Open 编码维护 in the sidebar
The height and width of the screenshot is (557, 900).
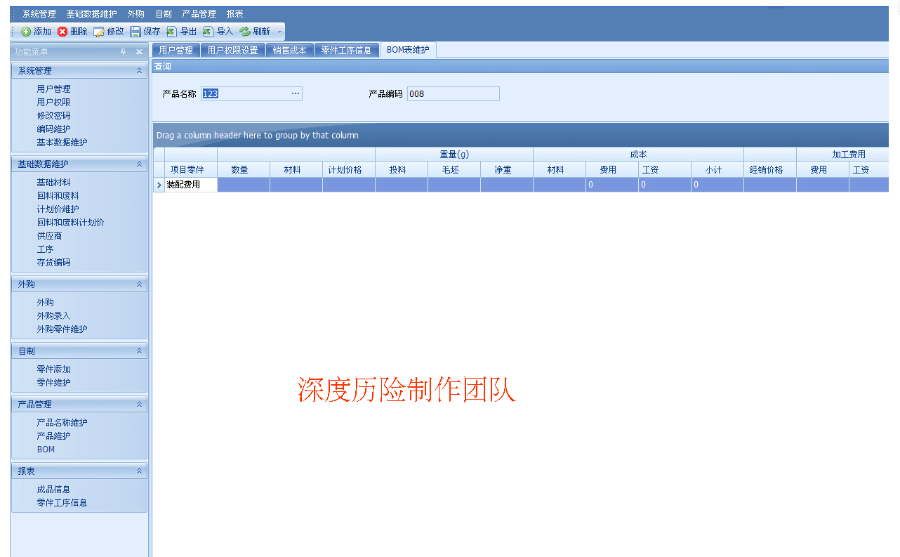point(53,129)
